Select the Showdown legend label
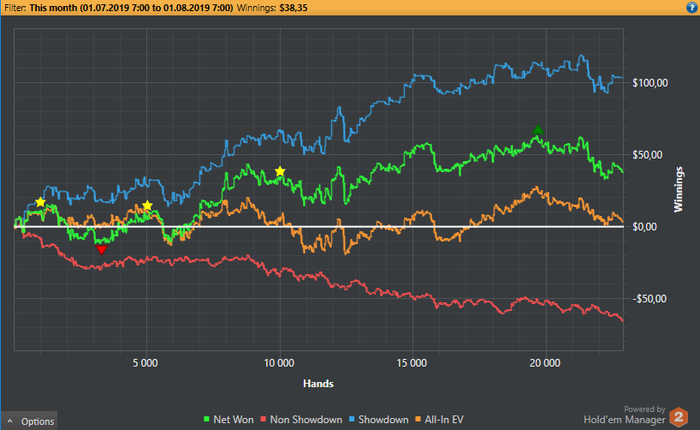 point(383,419)
